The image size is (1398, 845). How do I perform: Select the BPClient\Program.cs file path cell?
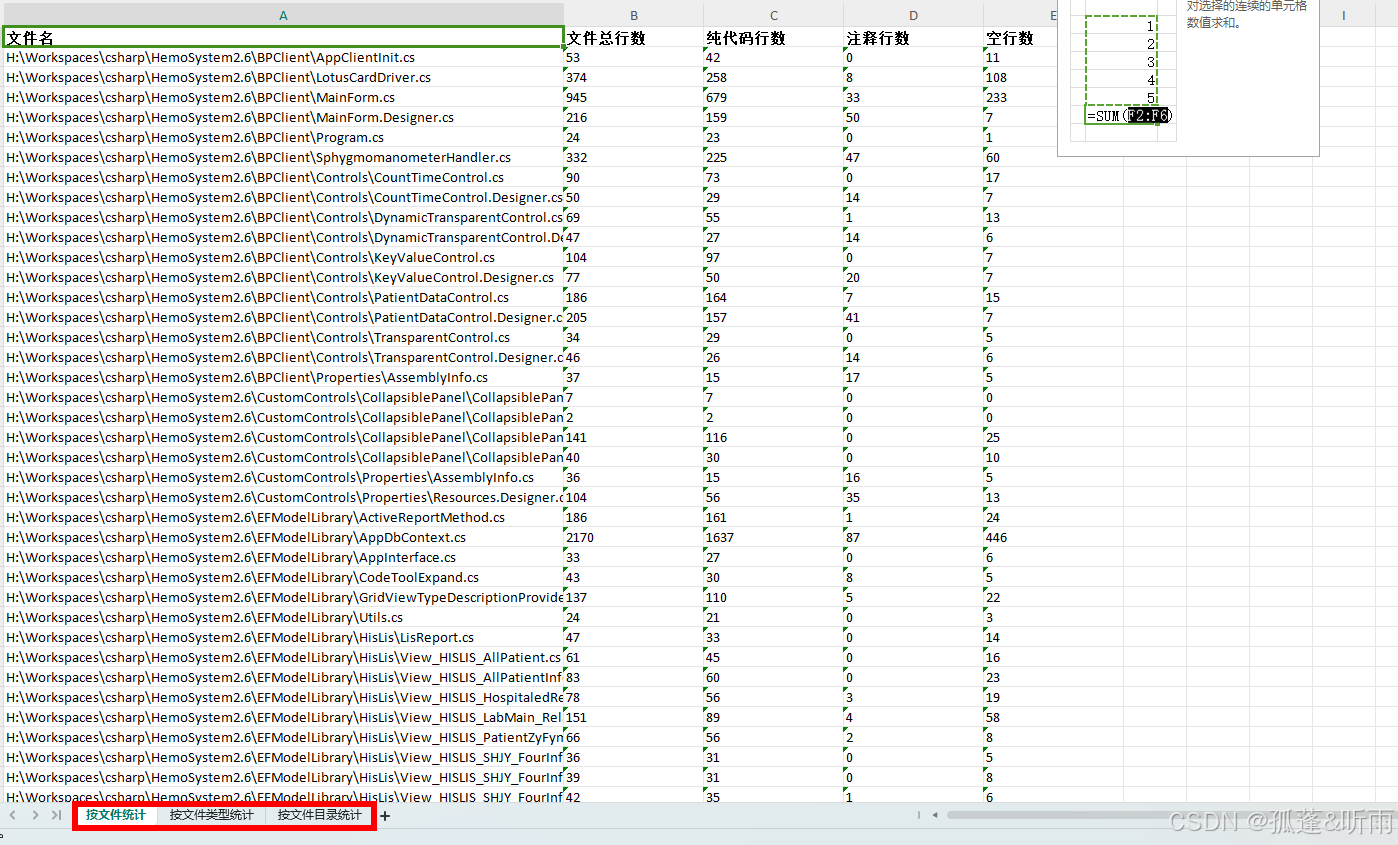click(284, 138)
